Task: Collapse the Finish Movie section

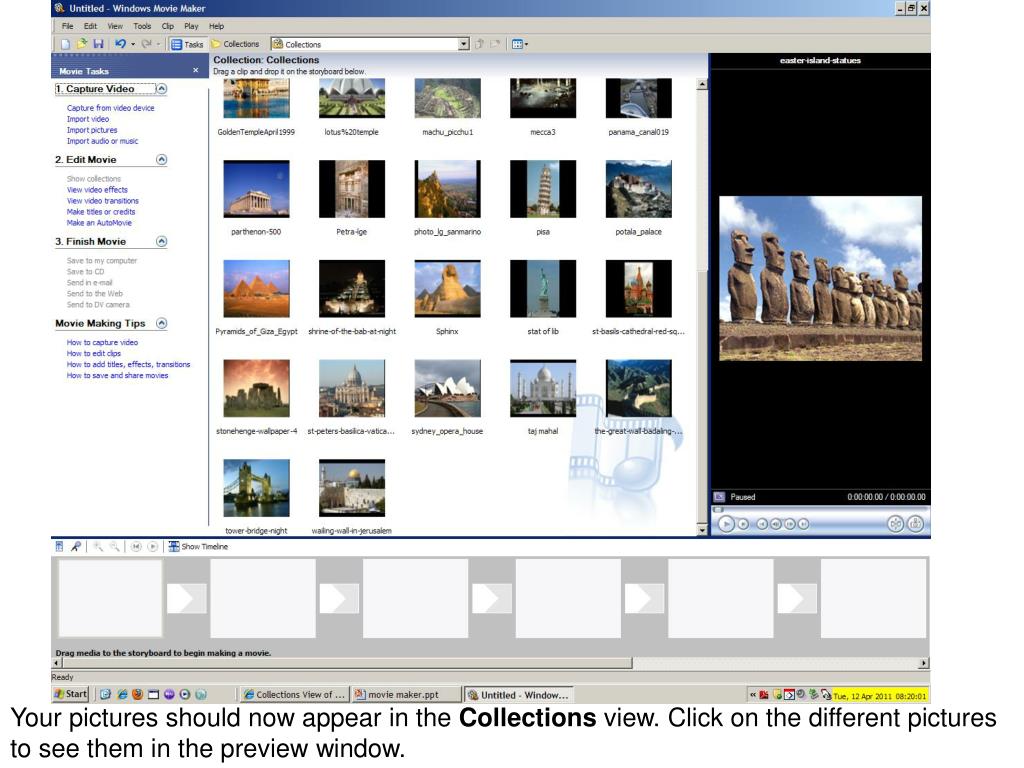Action: click(x=161, y=241)
